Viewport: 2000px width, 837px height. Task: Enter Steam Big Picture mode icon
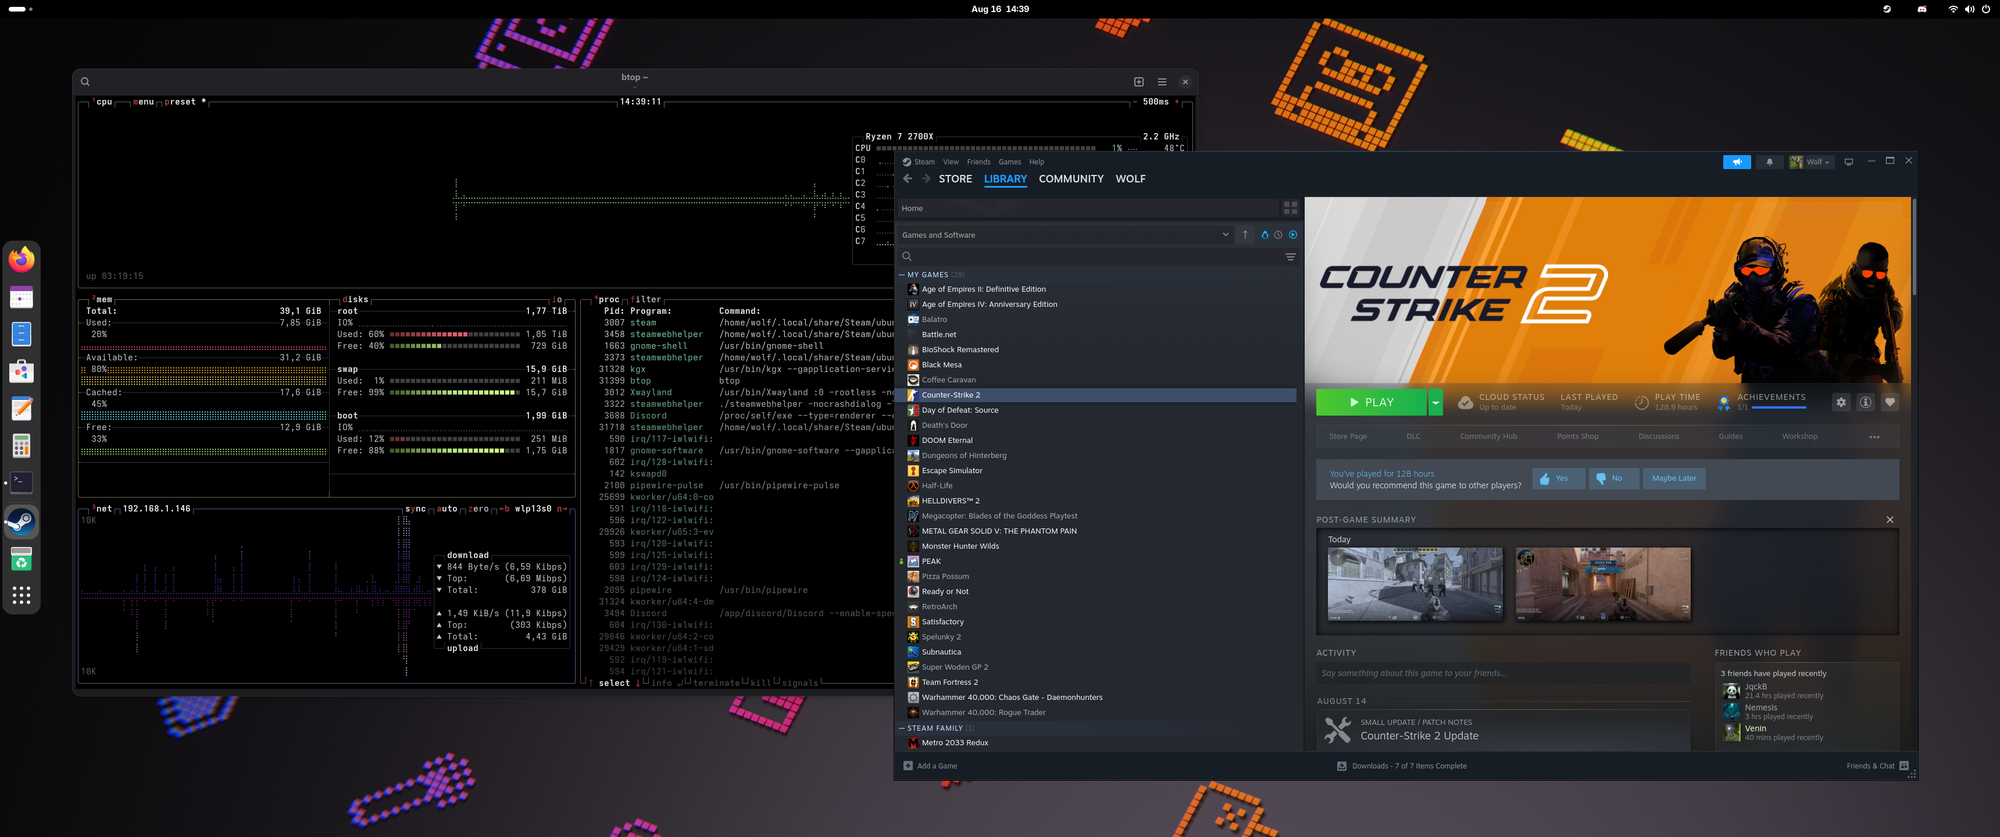pyautogui.click(x=1849, y=162)
